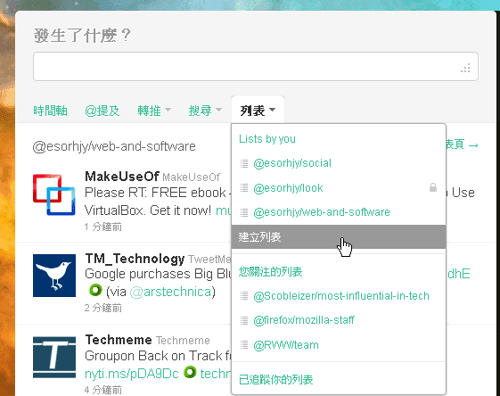Click the list page arrow link at right

pyautogui.click(x=463, y=145)
